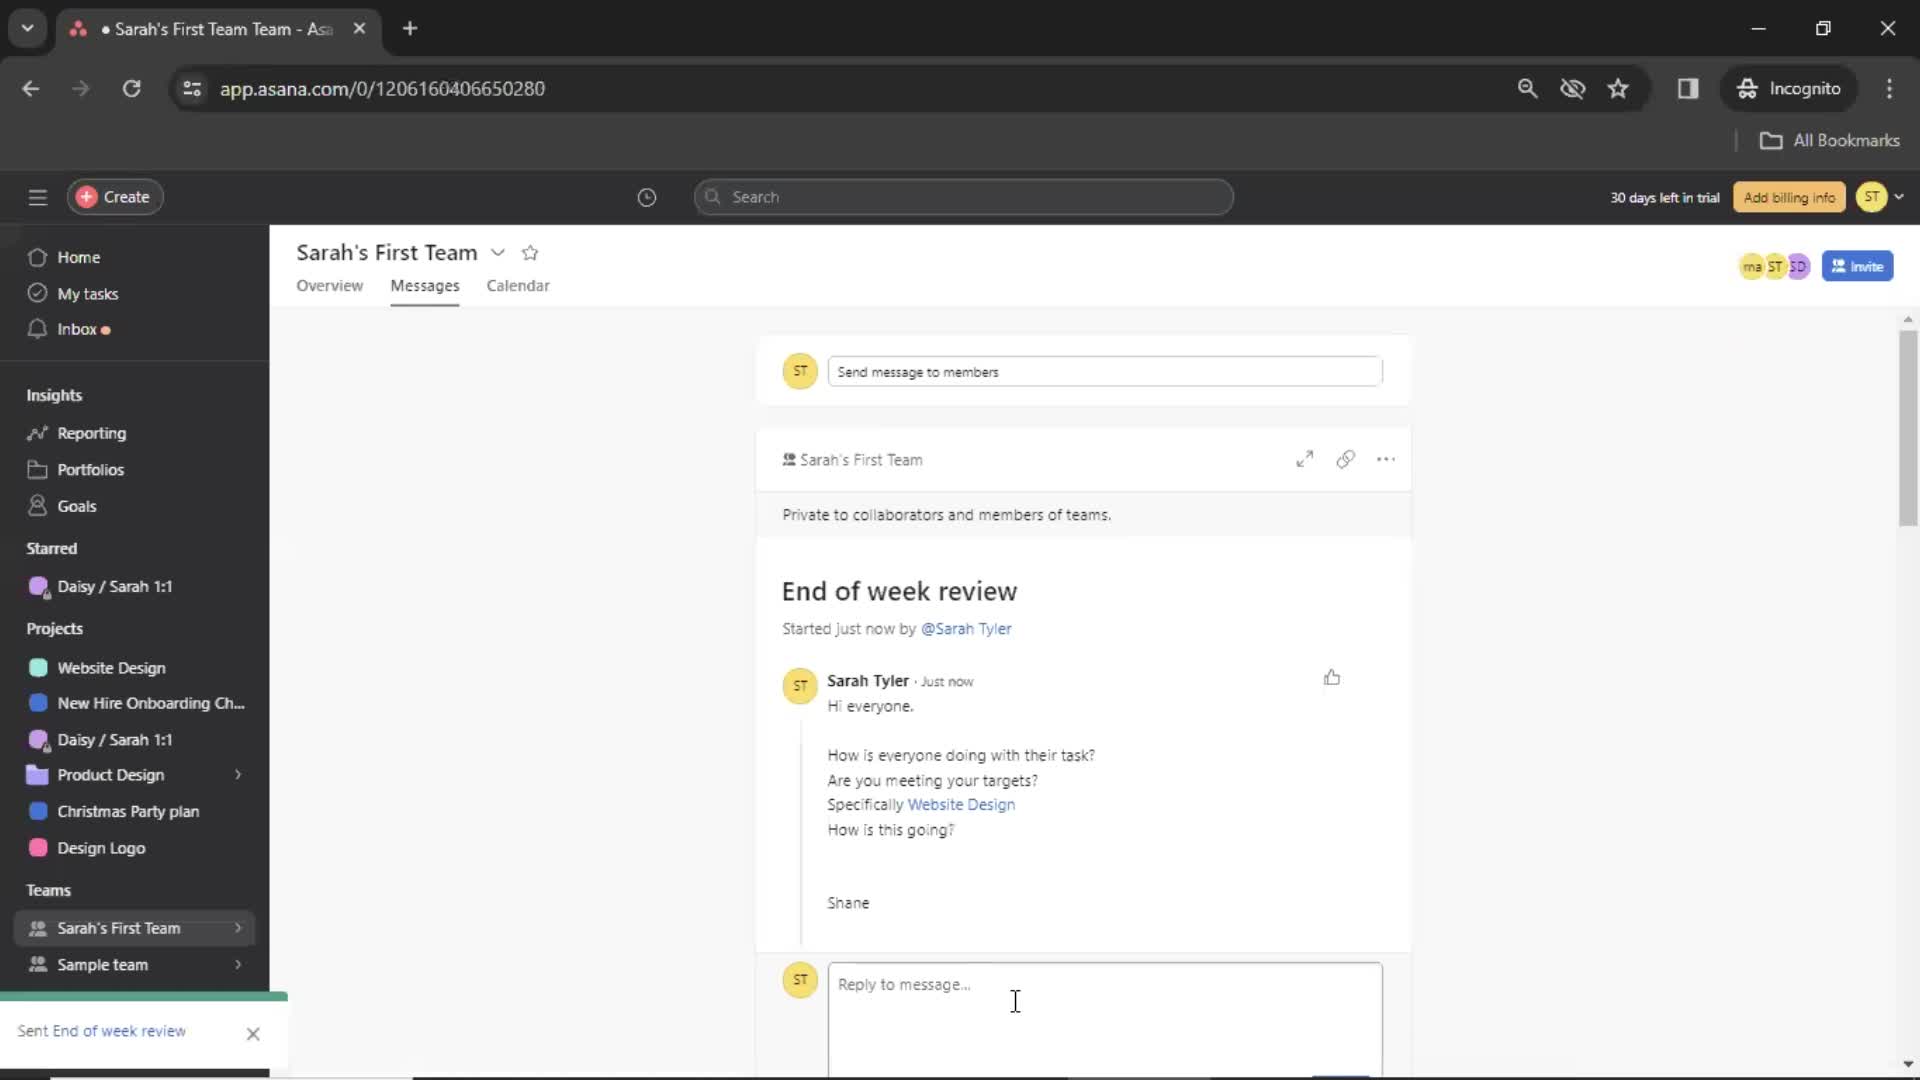Click the history/recent tasks icon
Screen dimensions: 1920x1080
coord(645,196)
